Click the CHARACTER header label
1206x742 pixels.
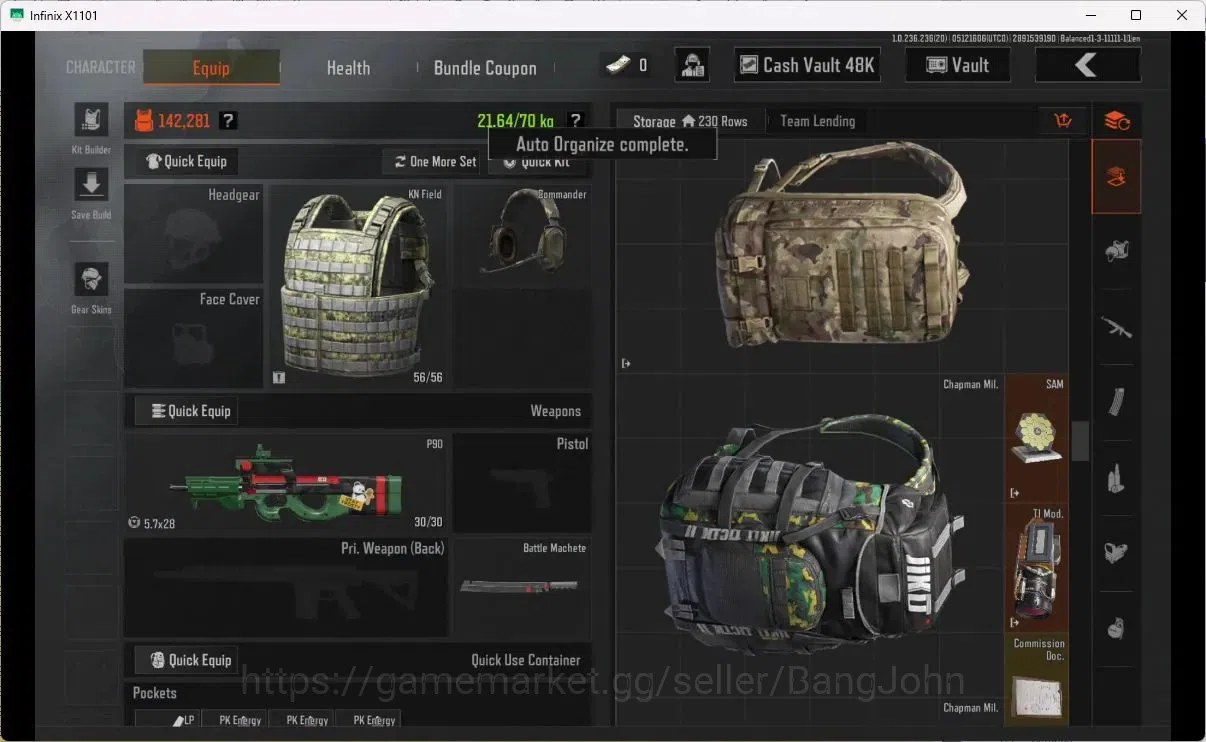[100, 67]
